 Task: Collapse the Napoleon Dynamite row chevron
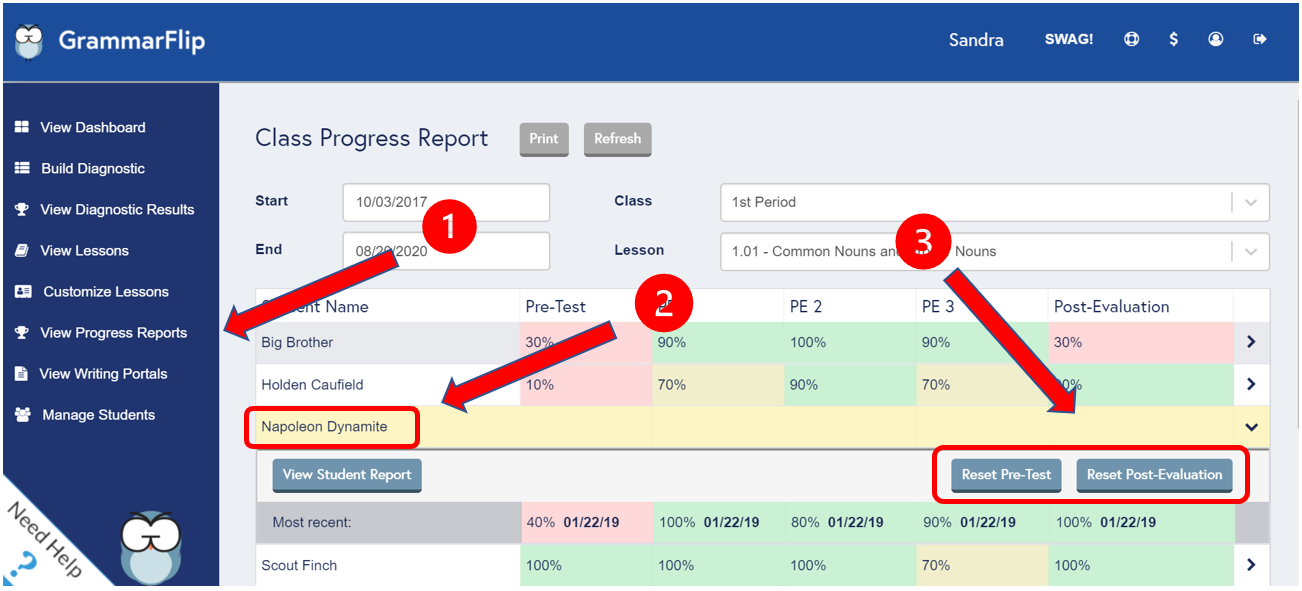[x=1251, y=427]
